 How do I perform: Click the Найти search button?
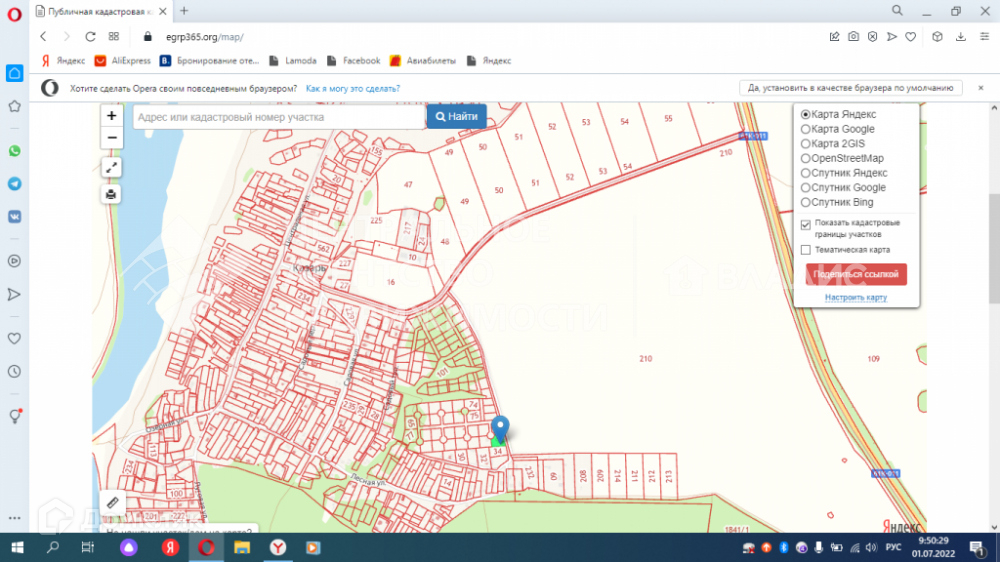pos(457,117)
